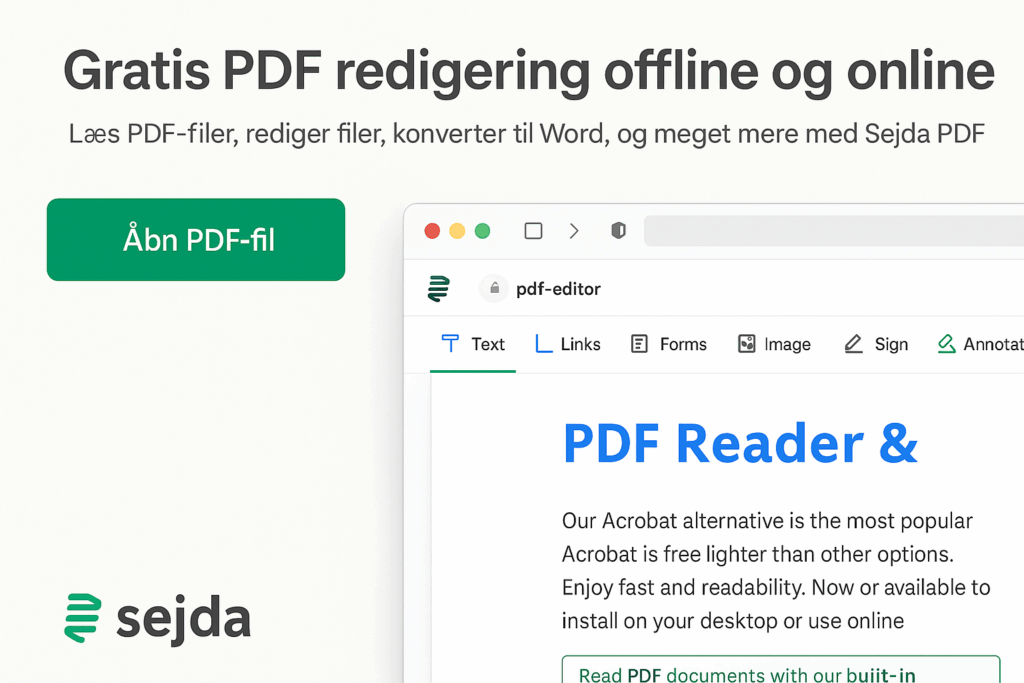Click Read PDF documents with our built-in box
The width and height of the screenshot is (1024, 683).
point(781,669)
